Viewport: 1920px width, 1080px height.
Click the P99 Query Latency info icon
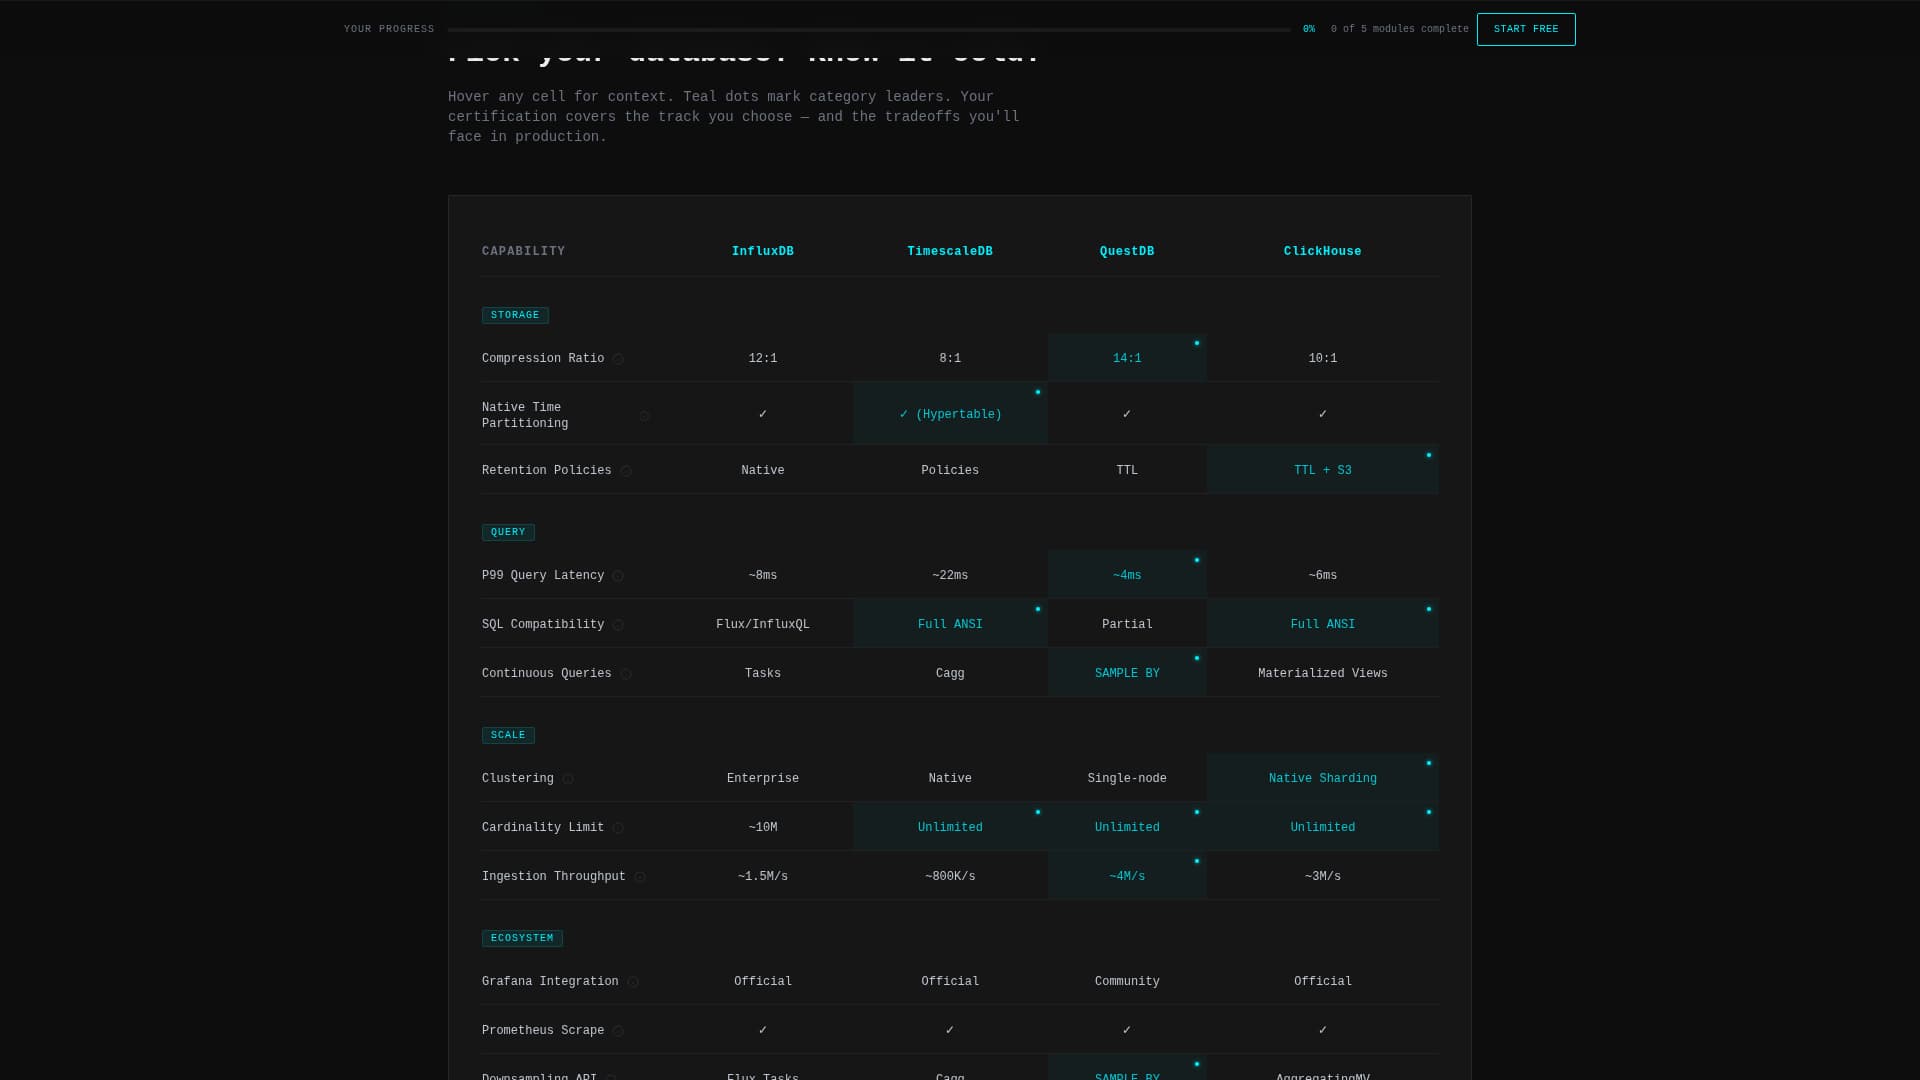click(618, 576)
